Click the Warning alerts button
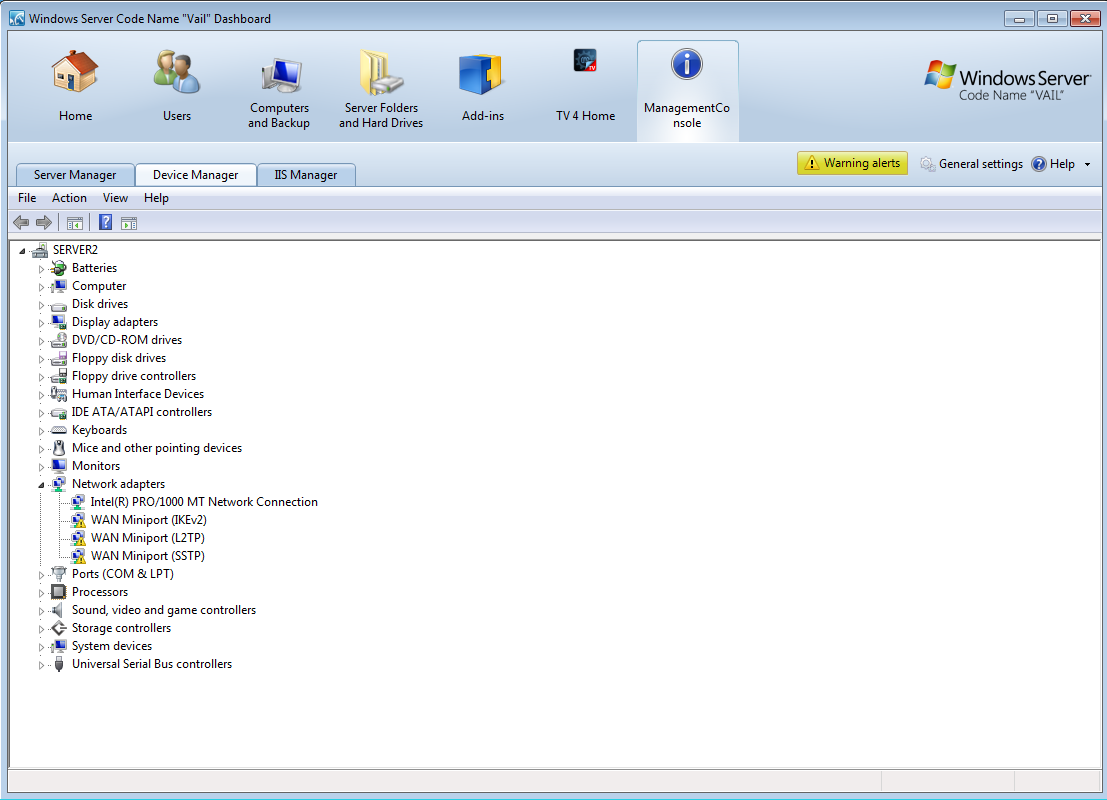This screenshot has height=800, width=1107. pyautogui.click(x=852, y=163)
